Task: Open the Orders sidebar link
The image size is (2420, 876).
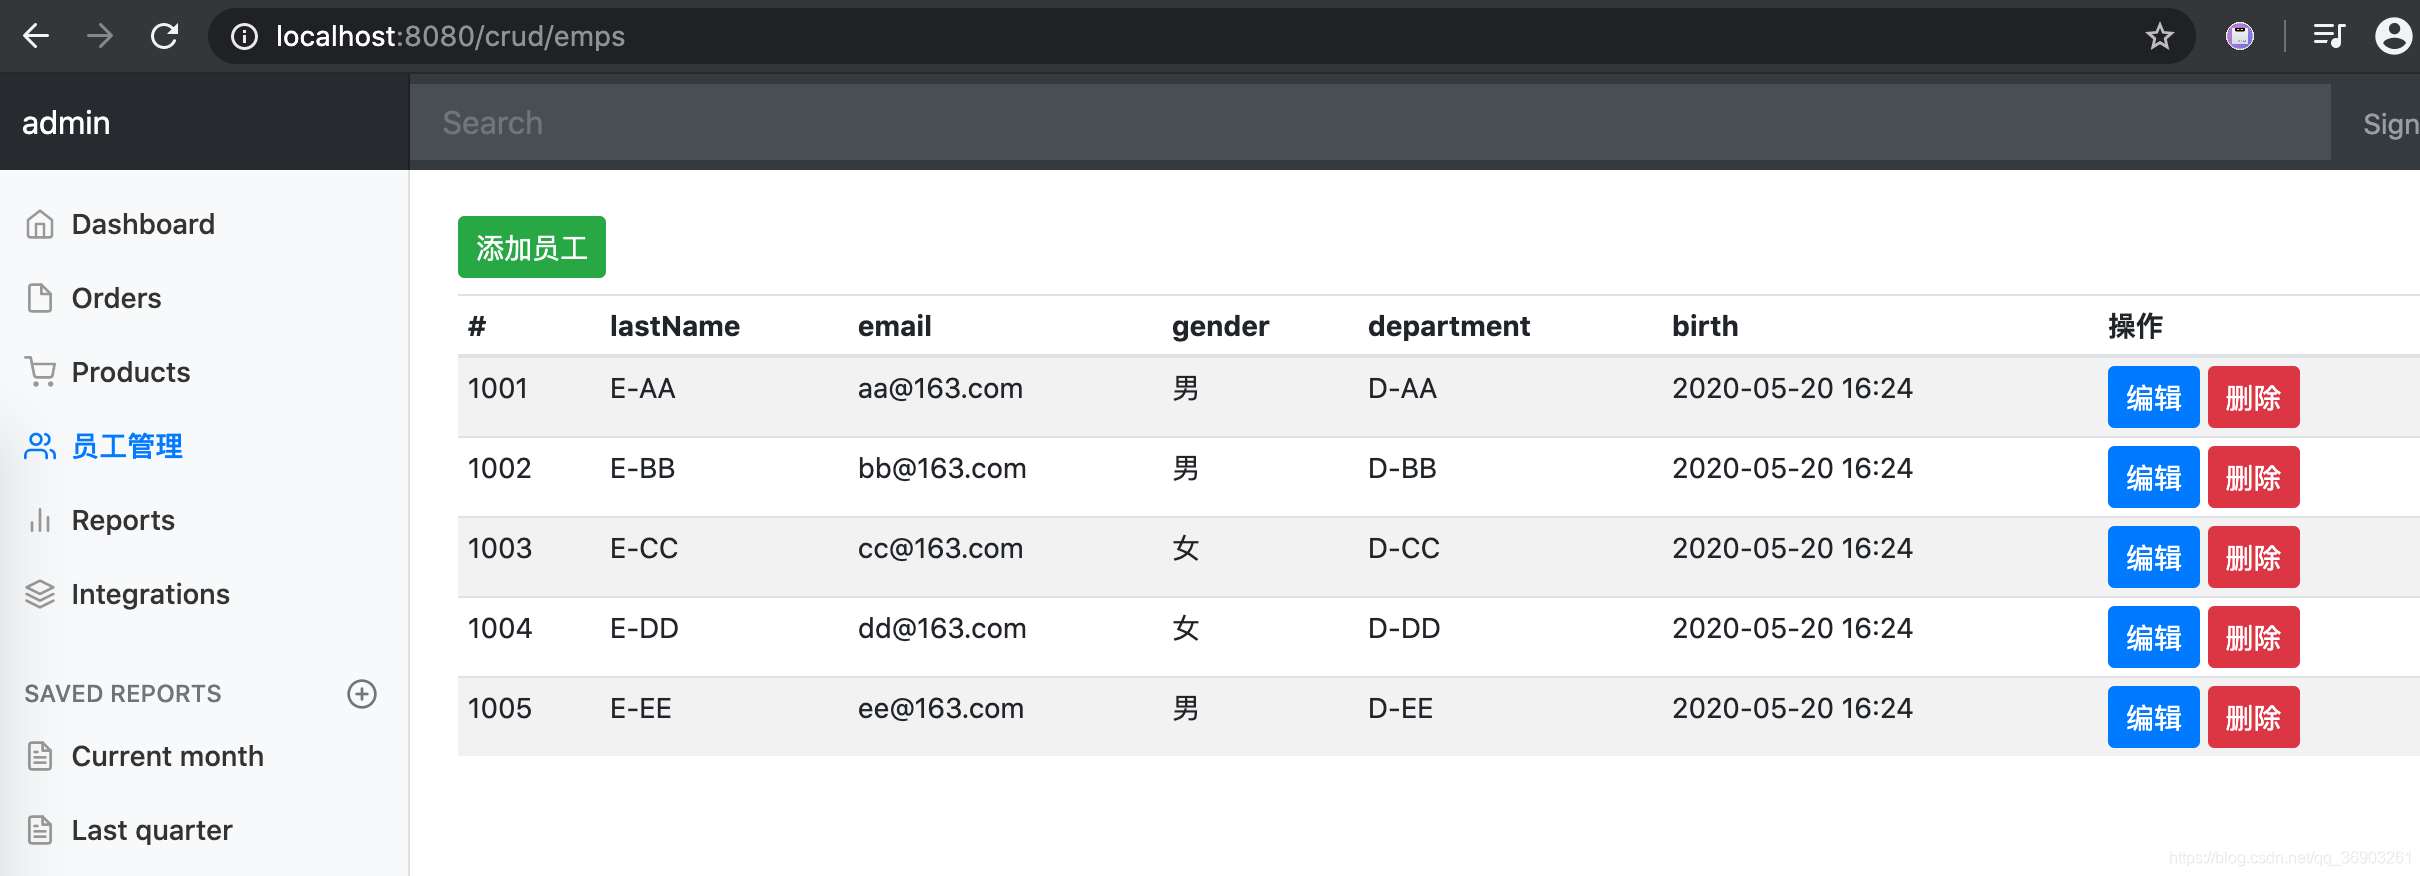Action: click(x=116, y=298)
